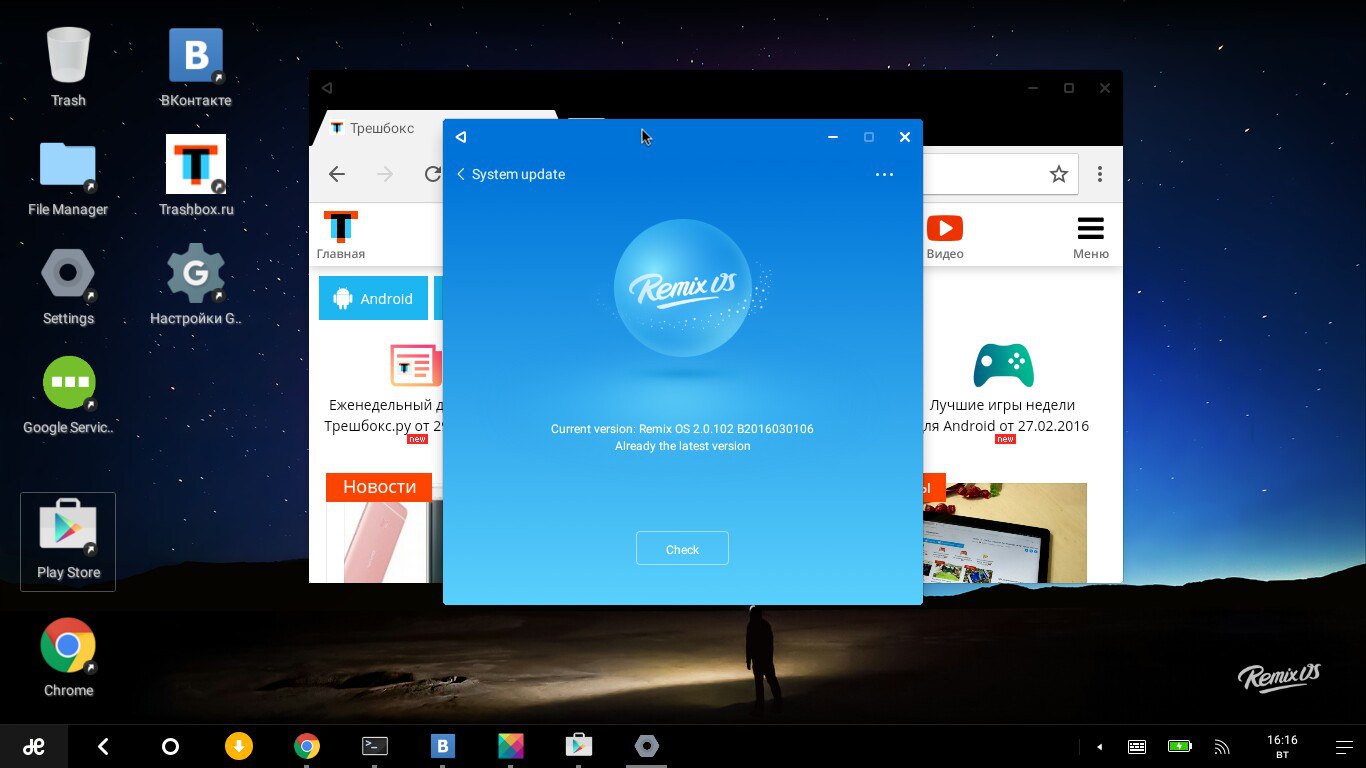Open the wireless network tray icon
This screenshot has width=1366, height=768.
point(1222,747)
